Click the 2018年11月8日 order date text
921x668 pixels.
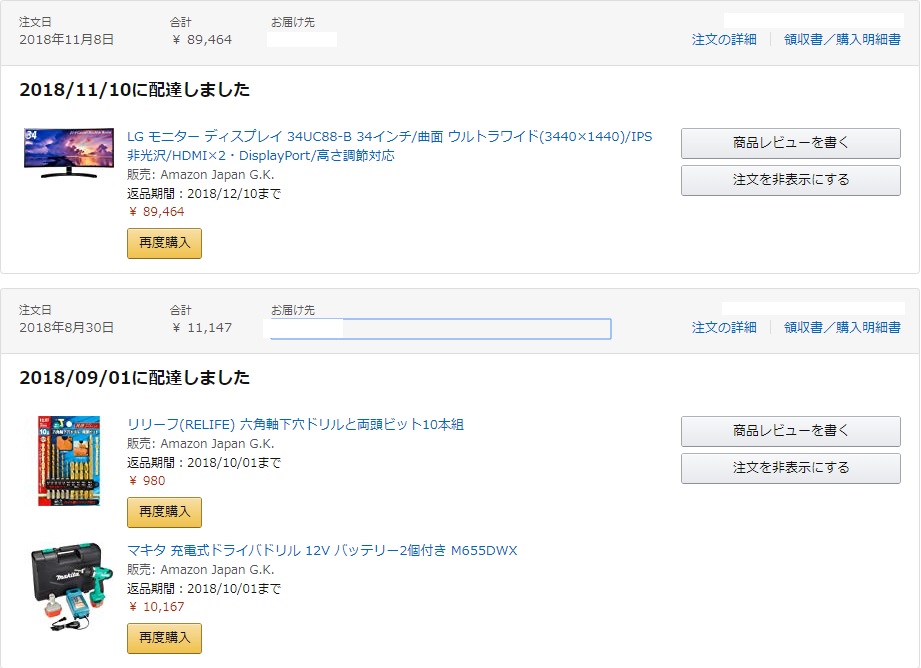click(66, 39)
